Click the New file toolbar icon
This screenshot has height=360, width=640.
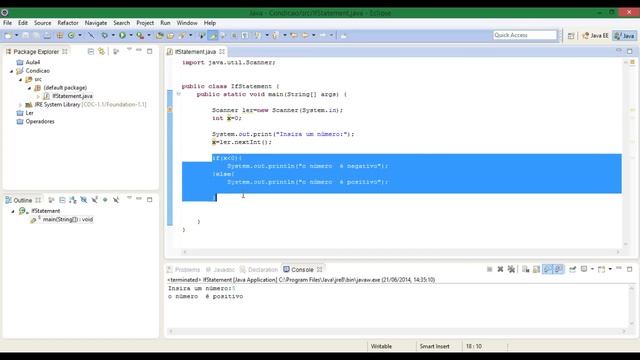click(x=8, y=36)
